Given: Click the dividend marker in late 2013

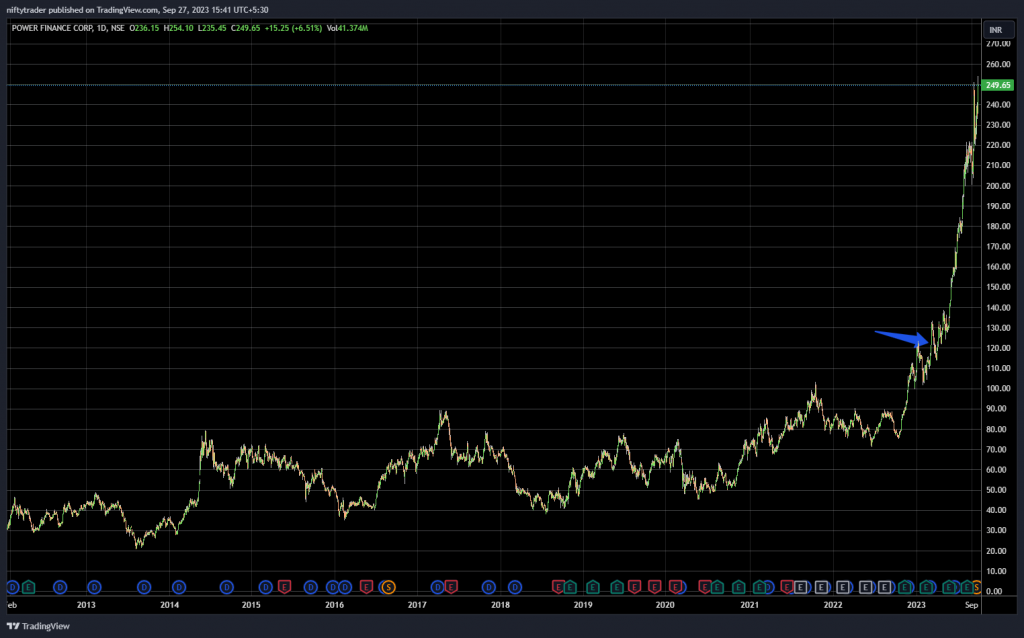Looking at the screenshot, I should coord(144,587).
